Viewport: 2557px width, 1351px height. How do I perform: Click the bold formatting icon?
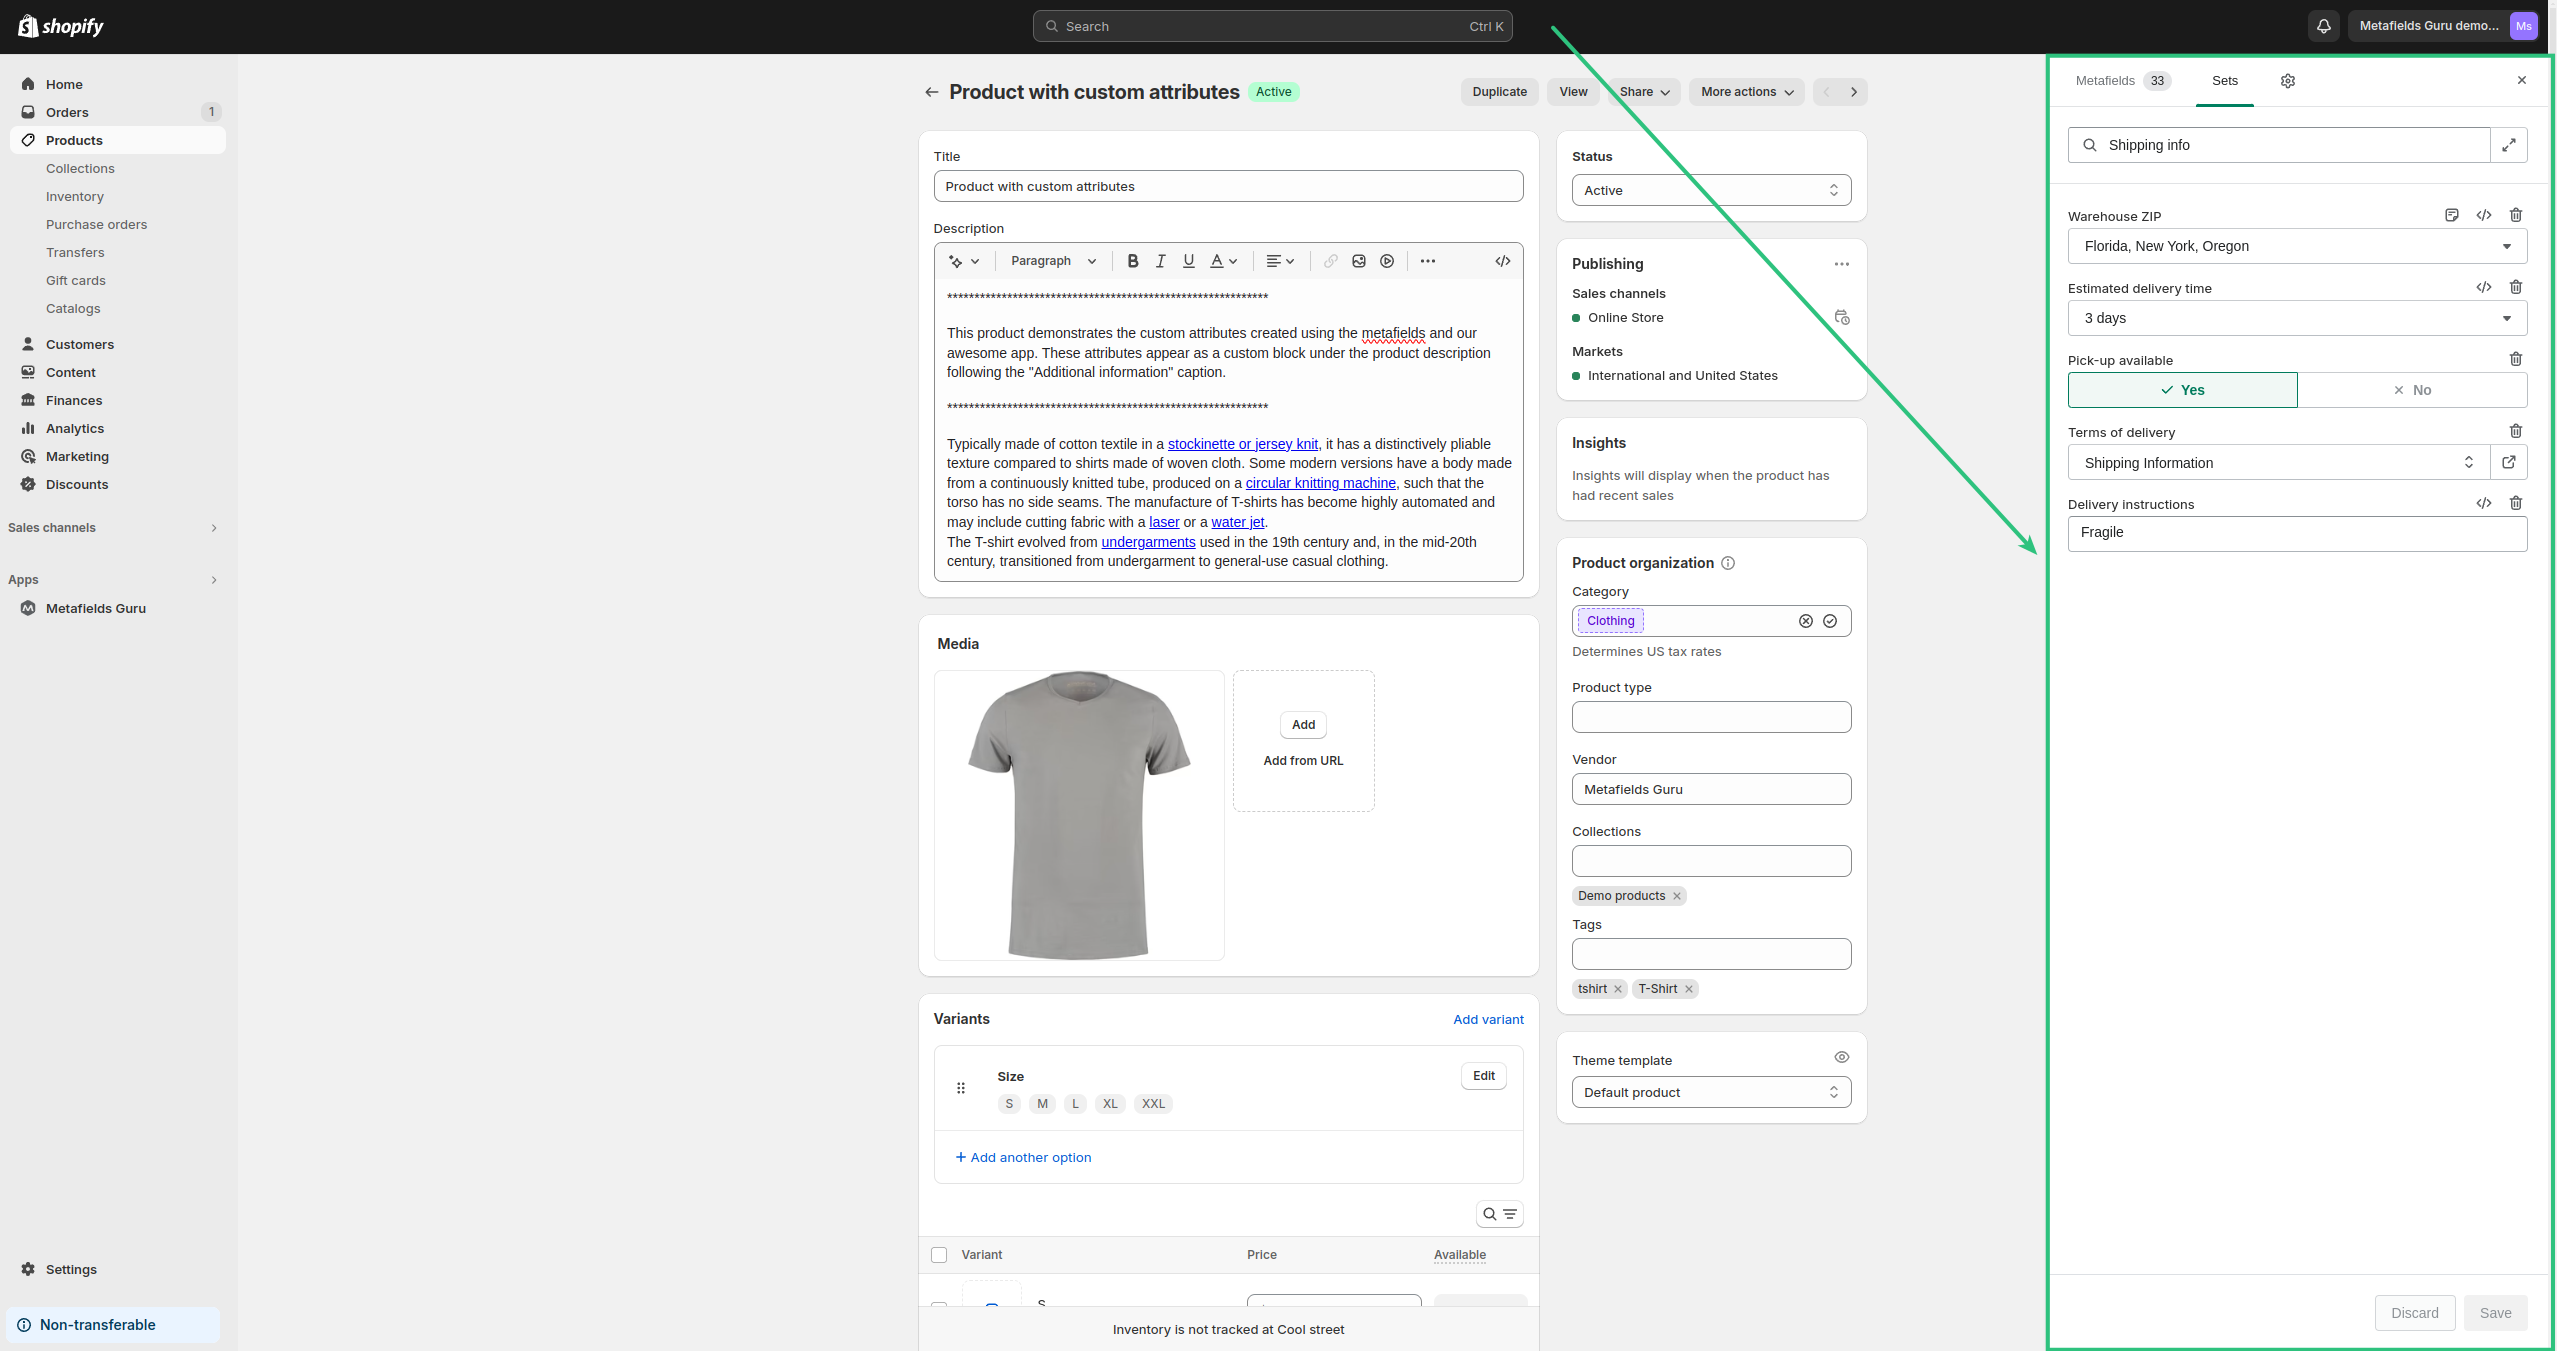tap(1132, 261)
